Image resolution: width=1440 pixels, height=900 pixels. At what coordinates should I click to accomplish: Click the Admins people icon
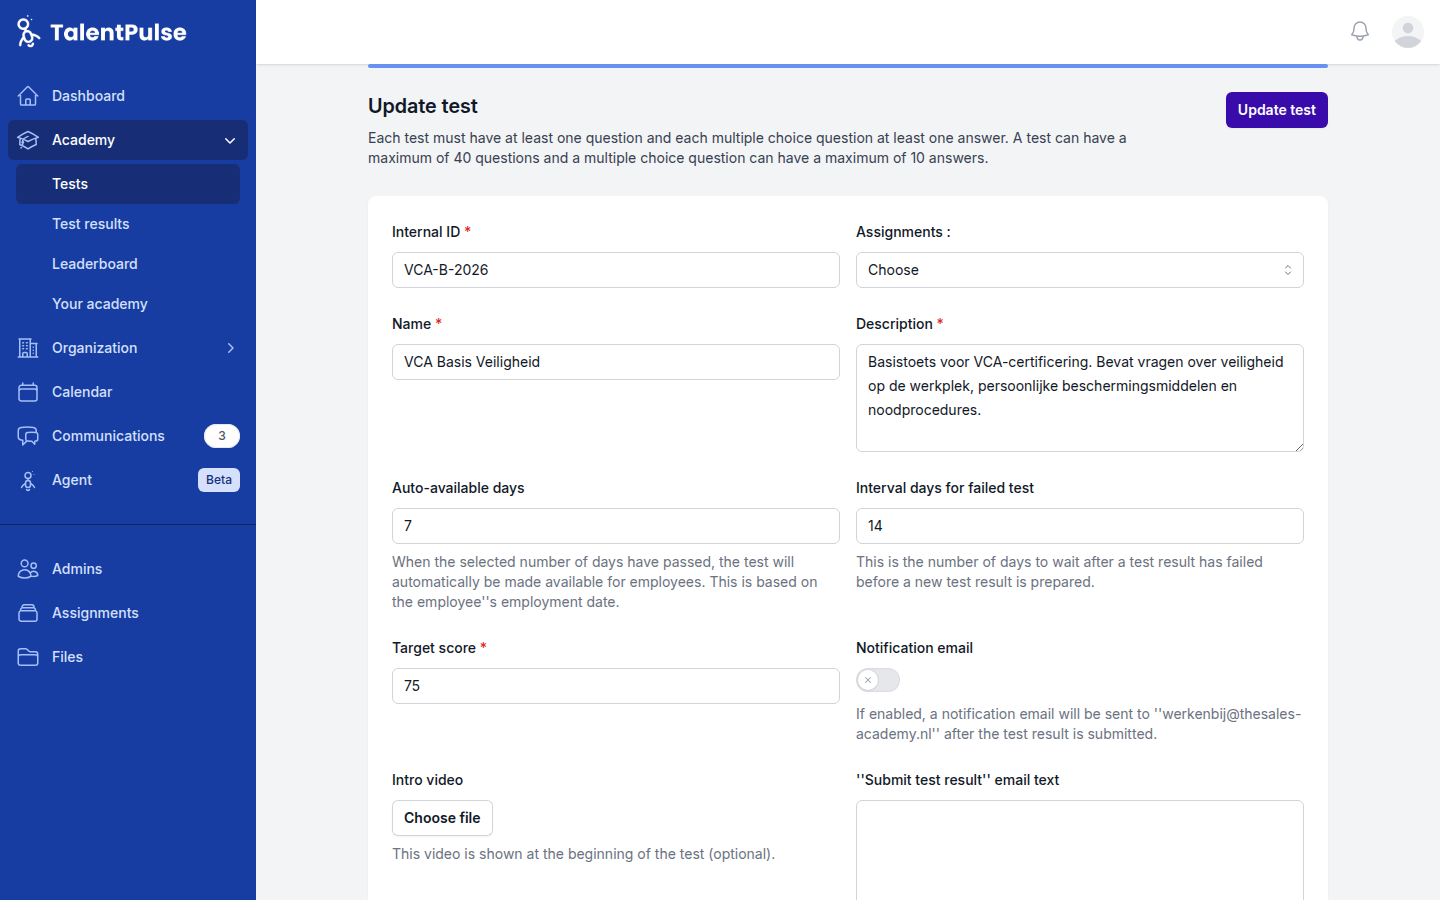click(x=28, y=569)
